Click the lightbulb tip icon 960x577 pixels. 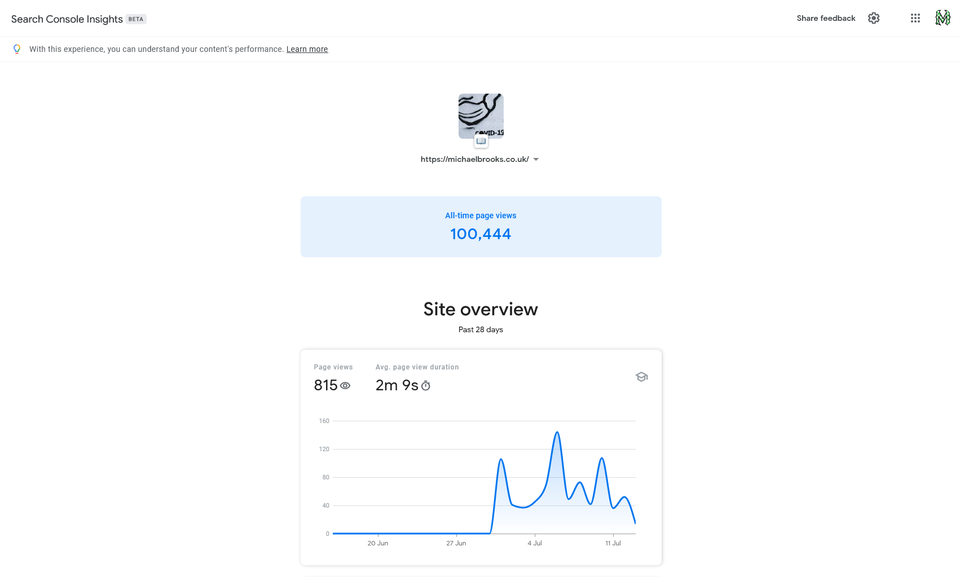pos(15,48)
